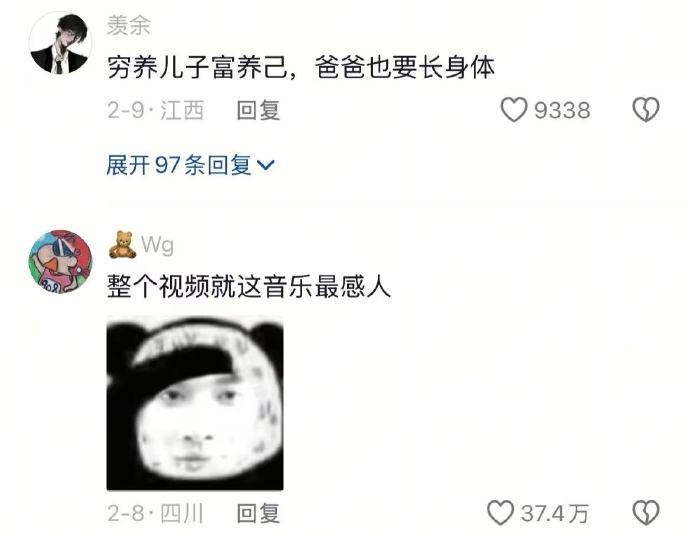The height and width of the screenshot is (538, 690).
Task: Click the 37.4万 like count
Action: coord(555,513)
